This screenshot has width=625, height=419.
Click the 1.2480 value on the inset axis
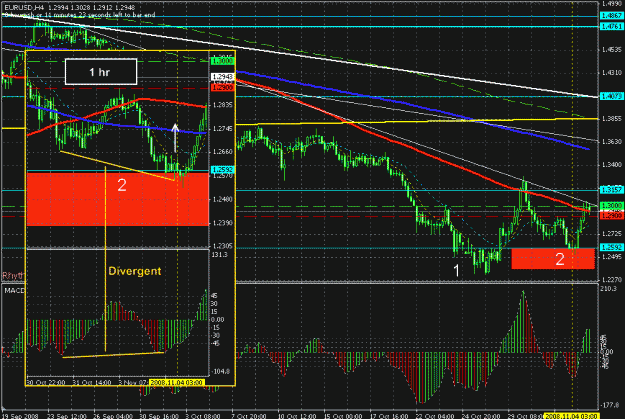222,199
